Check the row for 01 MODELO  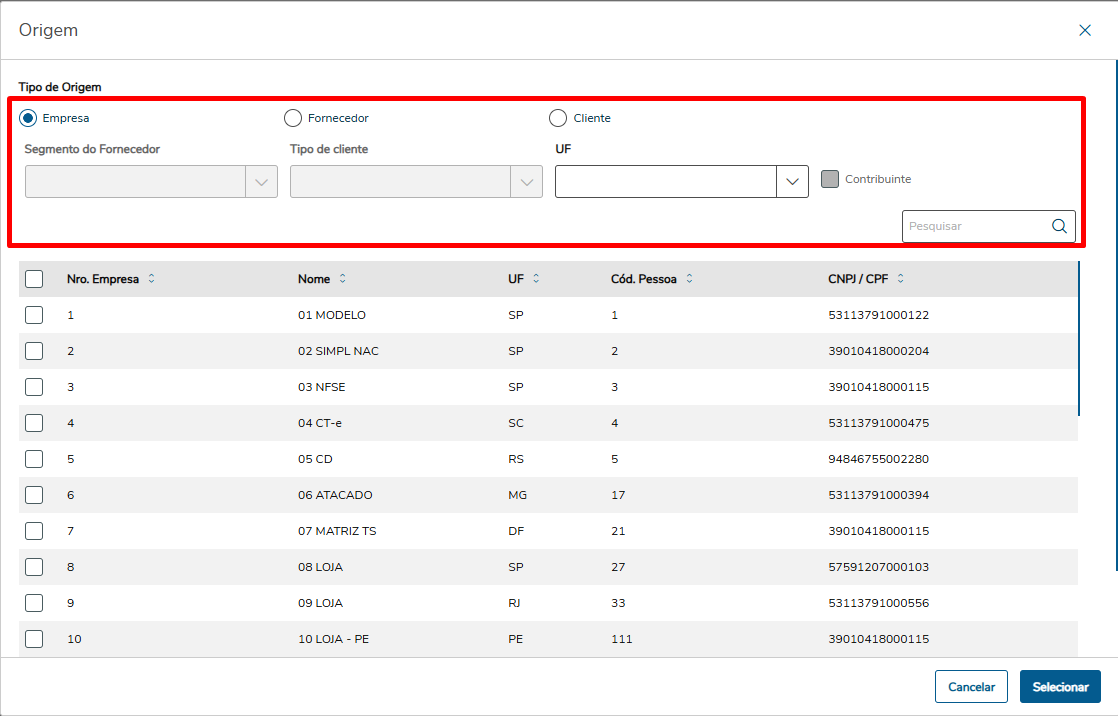[x=34, y=315]
